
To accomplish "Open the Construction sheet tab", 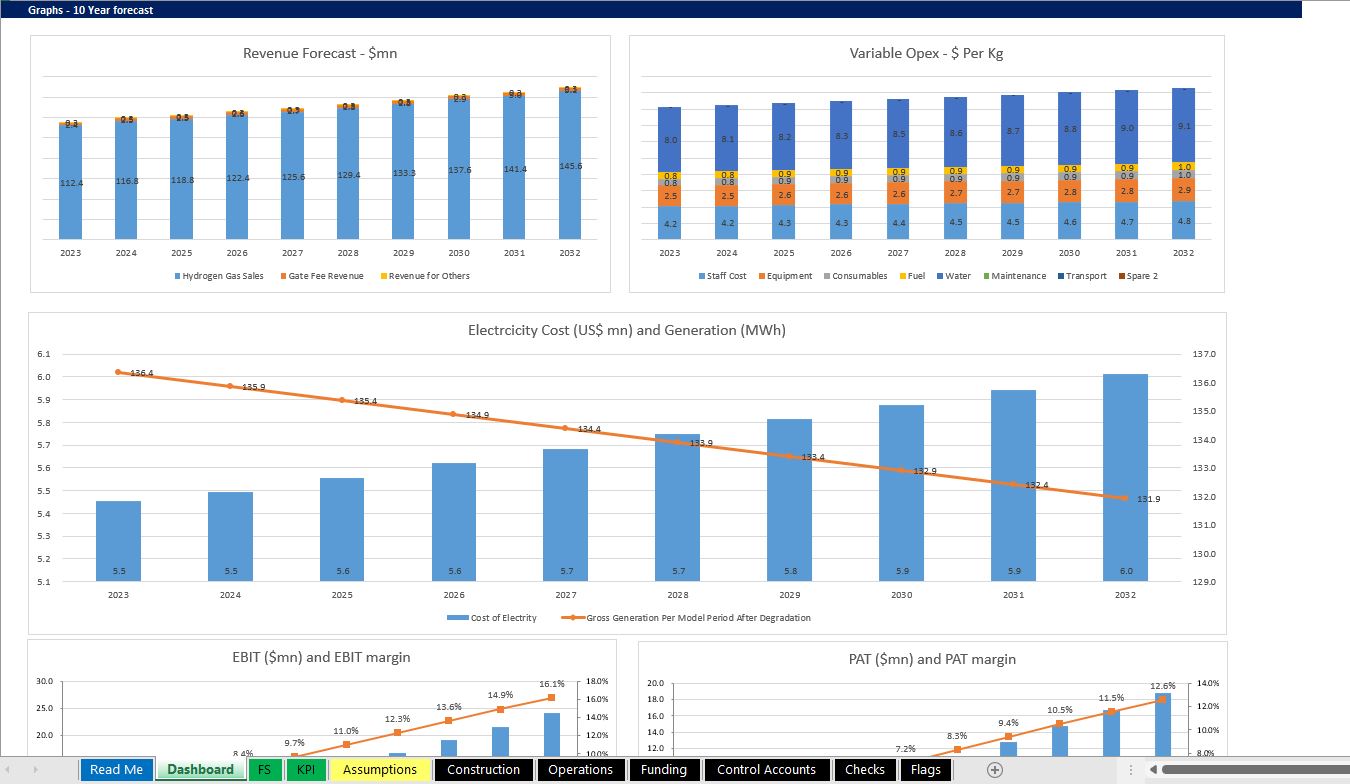I will coord(483,769).
